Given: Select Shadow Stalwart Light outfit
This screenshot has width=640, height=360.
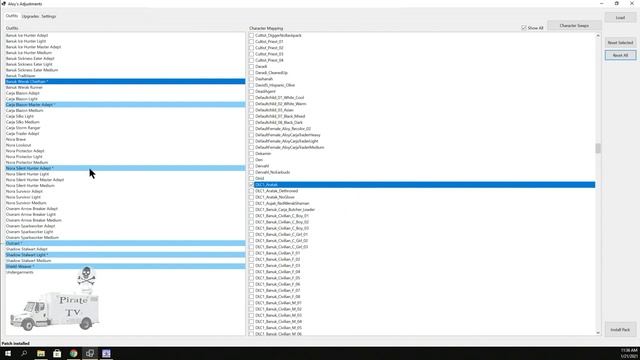Looking at the screenshot, I should (125, 255).
